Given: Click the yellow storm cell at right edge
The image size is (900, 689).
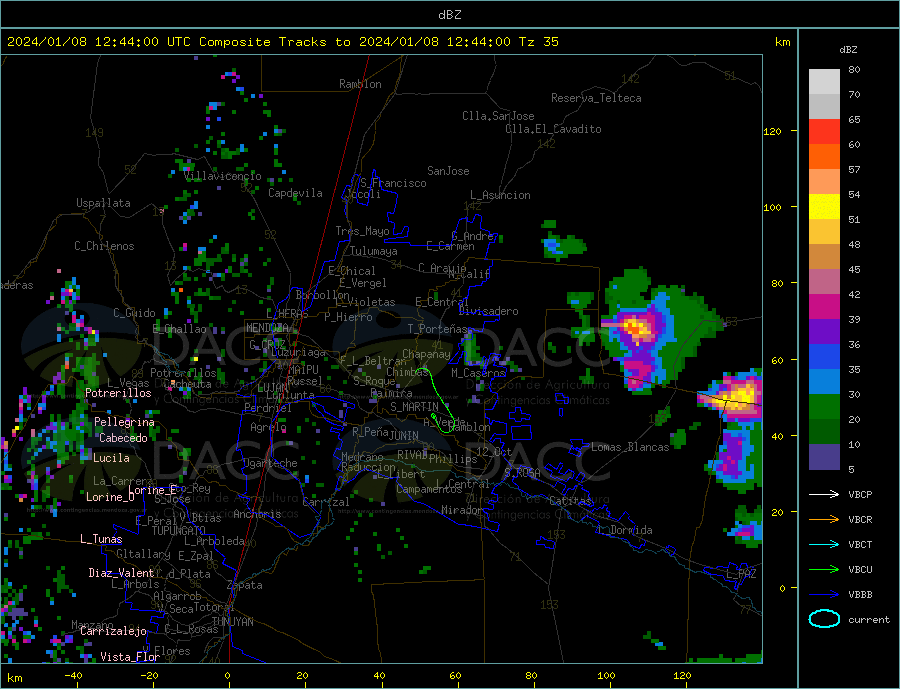Looking at the screenshot, I should [743, 395].
